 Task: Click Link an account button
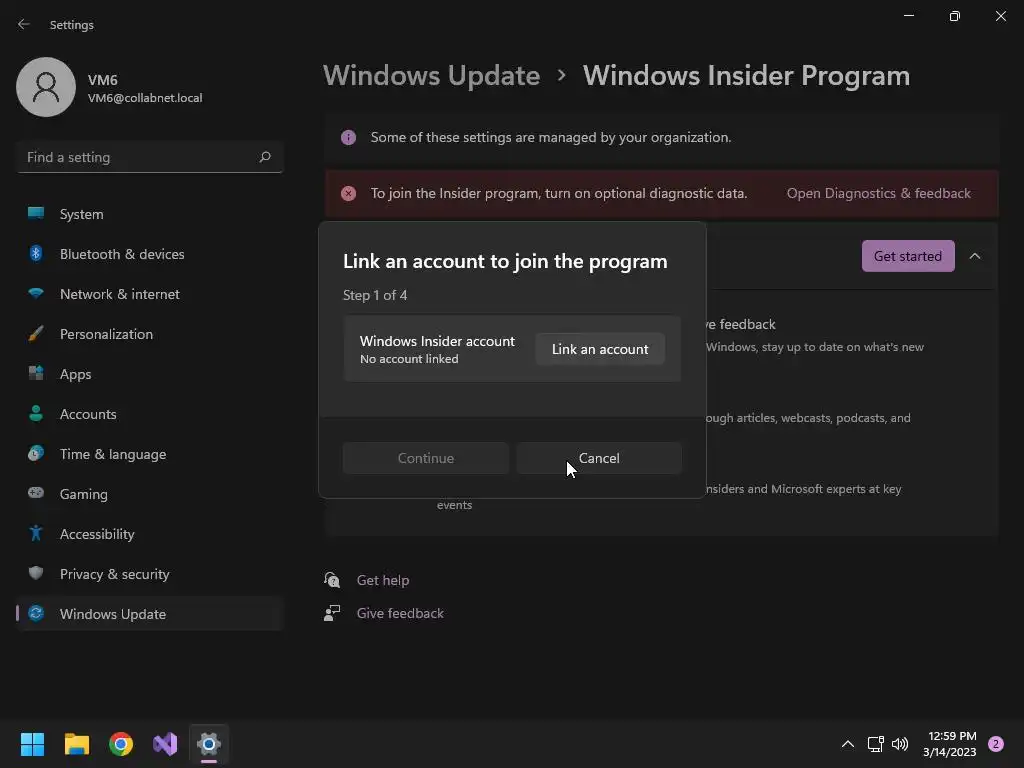click(x=600, y=349)
